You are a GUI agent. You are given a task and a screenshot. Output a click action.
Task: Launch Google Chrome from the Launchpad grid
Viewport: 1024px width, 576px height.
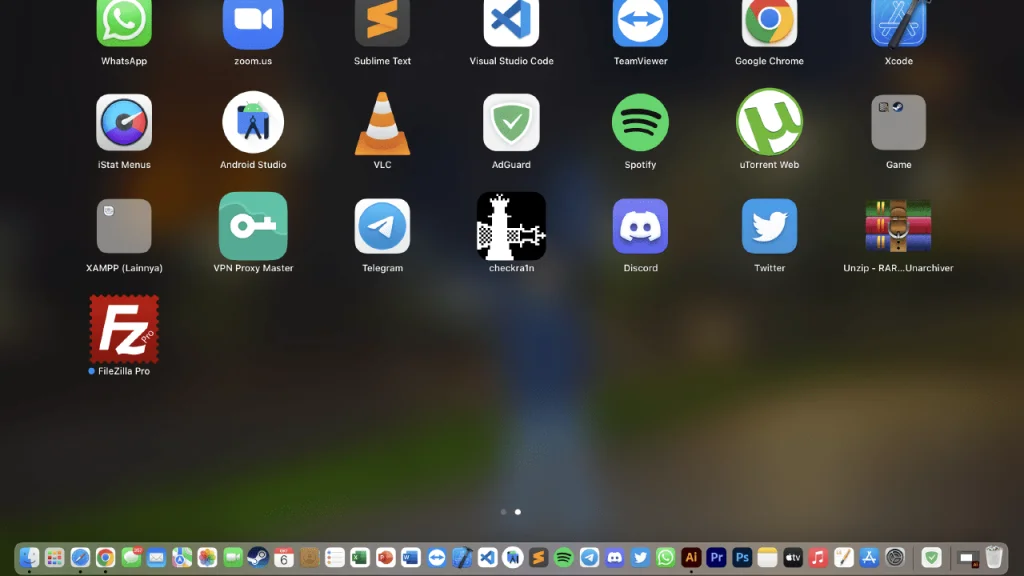point(769,23)
